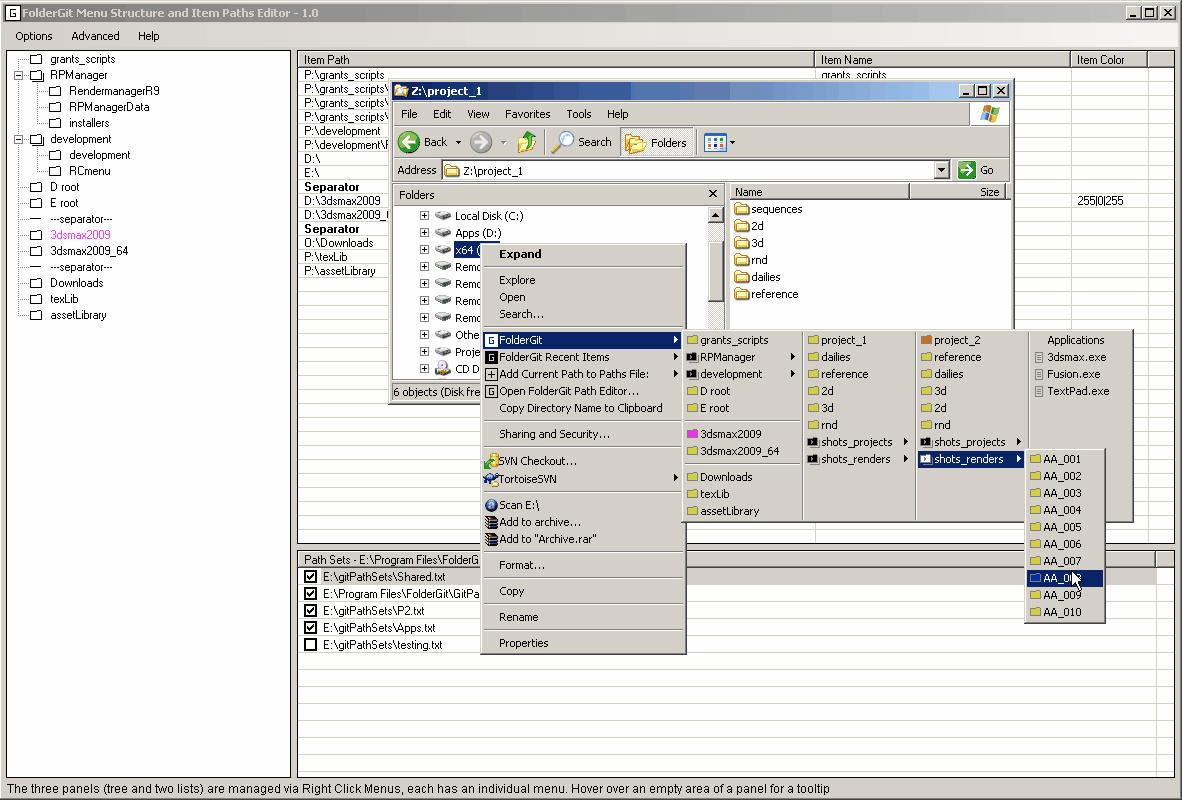The height and width of the screenshot is (800, 1182).
Task: Select the magenta 3dsmax2009 tree item
Action: [80, 235]
